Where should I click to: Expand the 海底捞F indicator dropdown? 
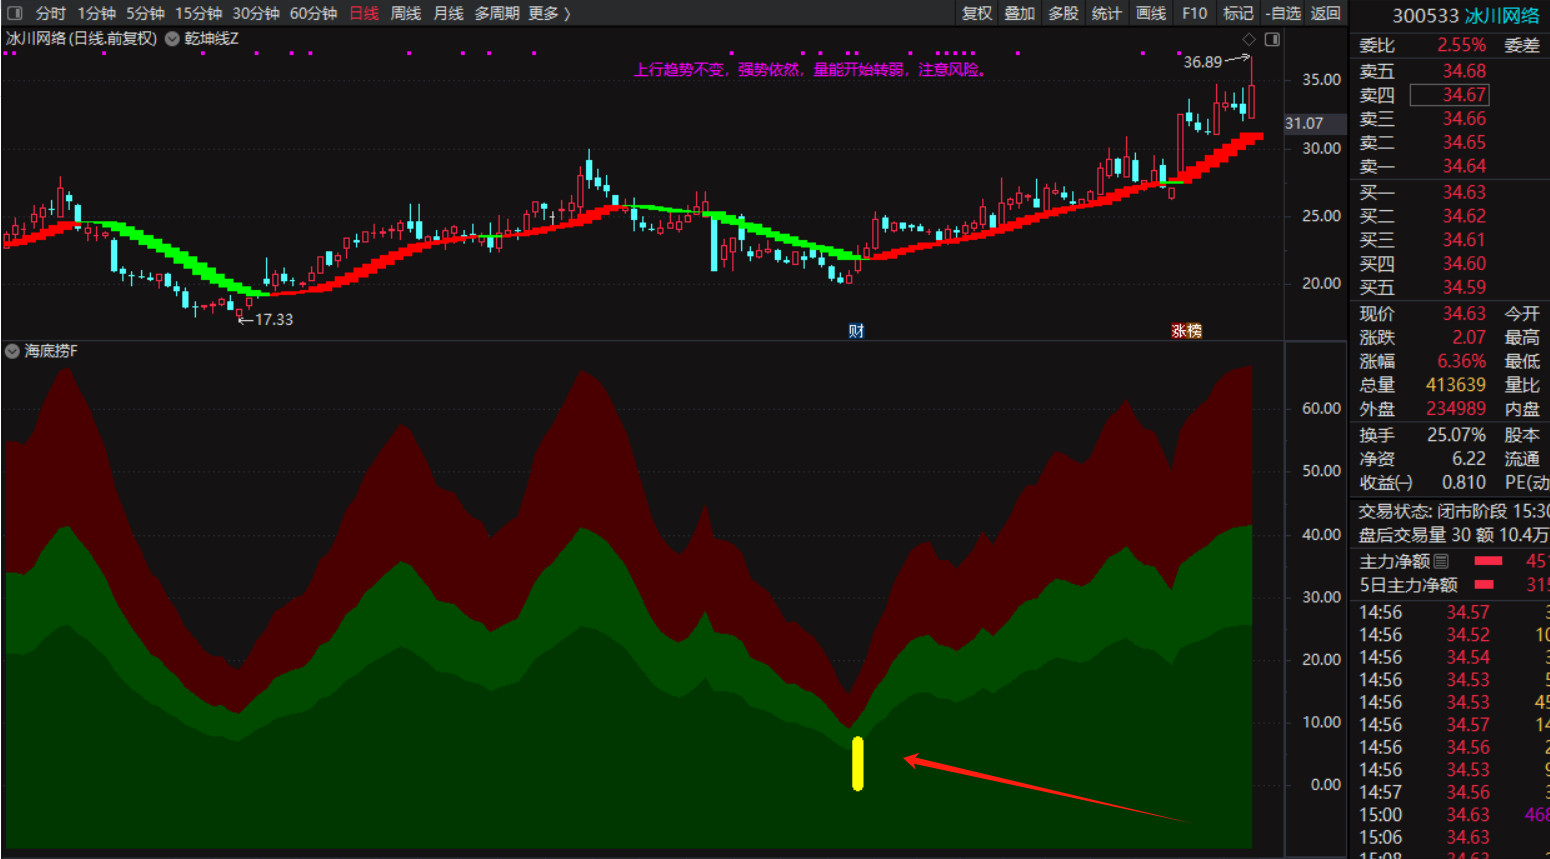pyautogui.click(x=12, y=351)
